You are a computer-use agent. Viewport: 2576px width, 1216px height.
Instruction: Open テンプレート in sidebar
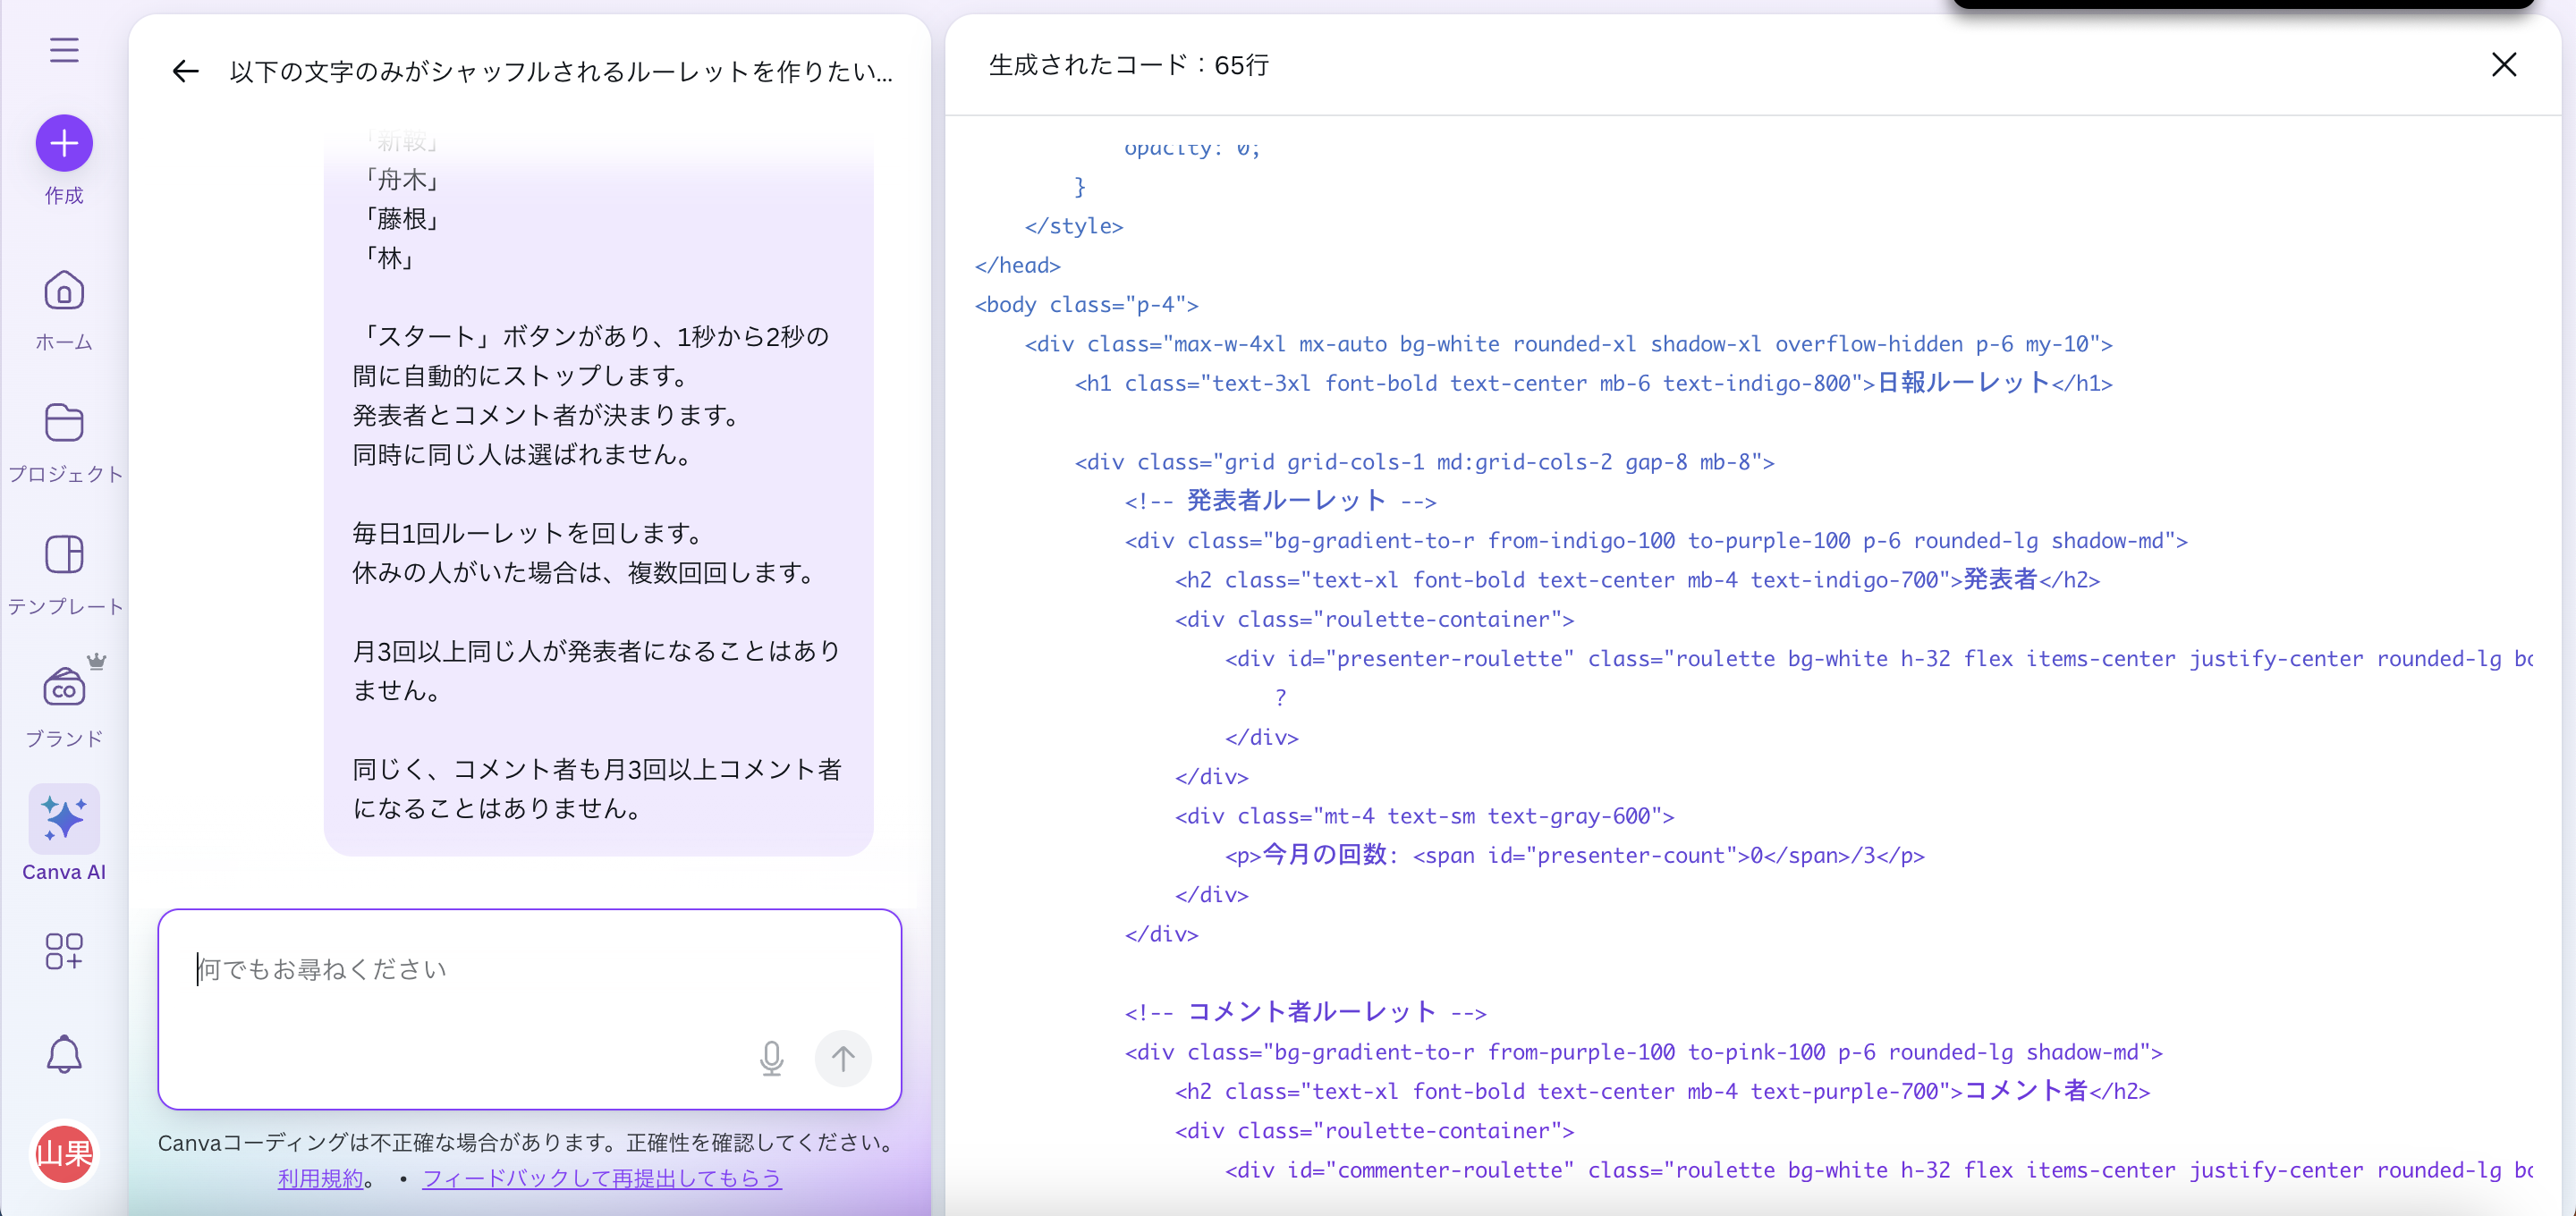pyautogui.click(x=64, y=575)
